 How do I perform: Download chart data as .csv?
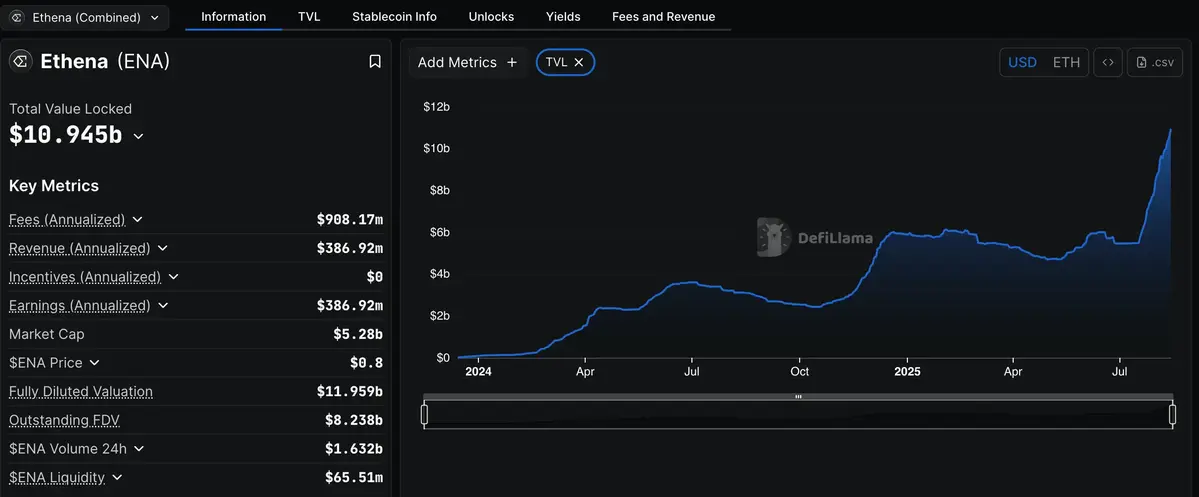pyautogui.click(x=1154, y=62)
